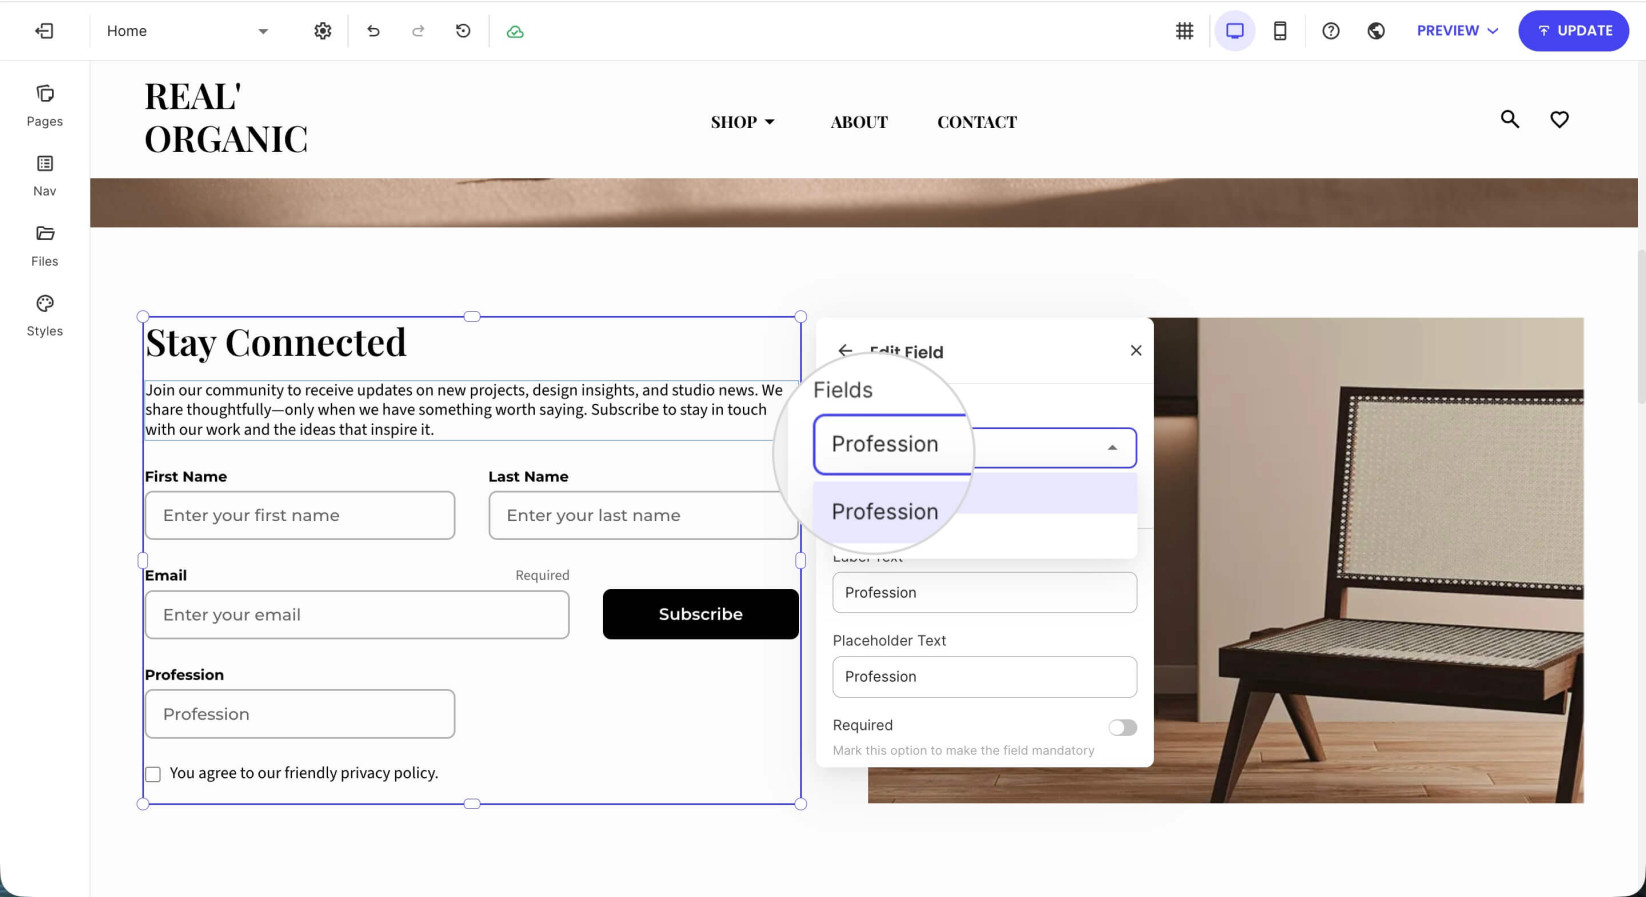
Task: Open version history icon
Action: [463, 31]
